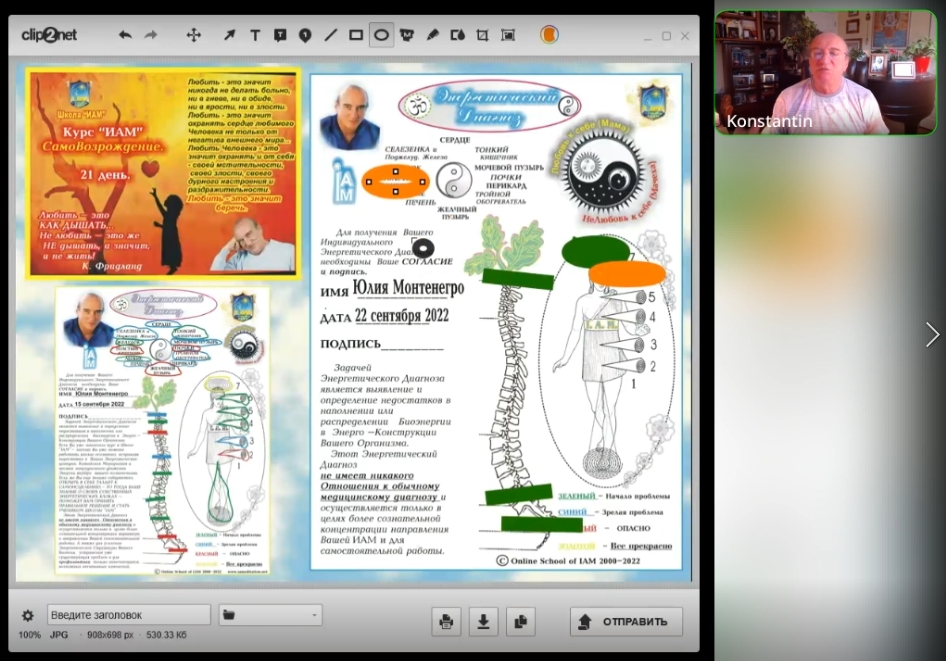Print the screenshot with the printer icon
946x661 pixels.
point(446,621)
